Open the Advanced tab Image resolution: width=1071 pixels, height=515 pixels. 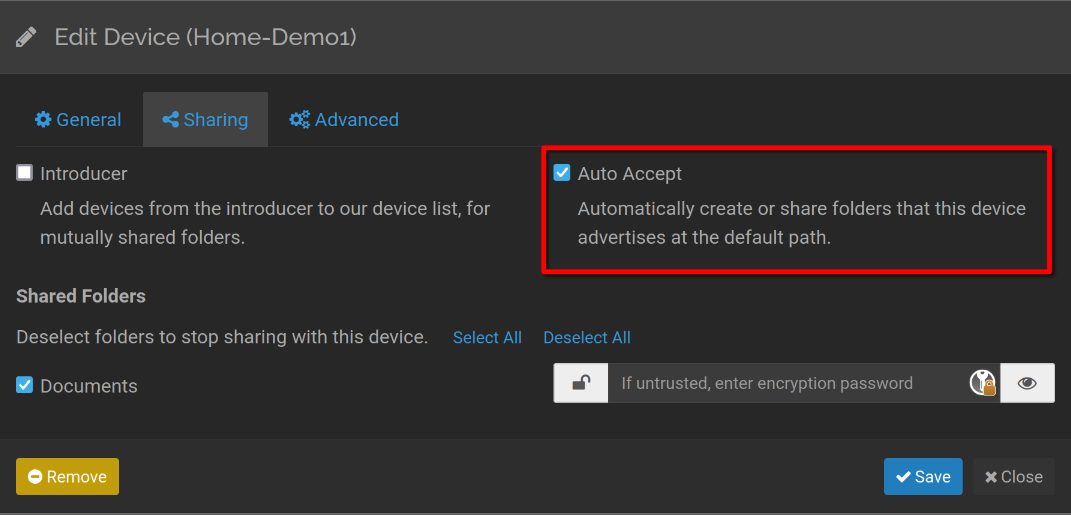point(344,120)
